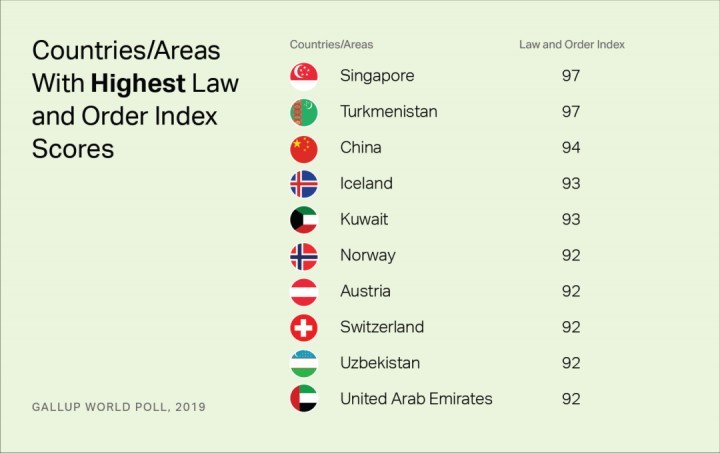Click Singapore's score of 97

coord(571,76)
